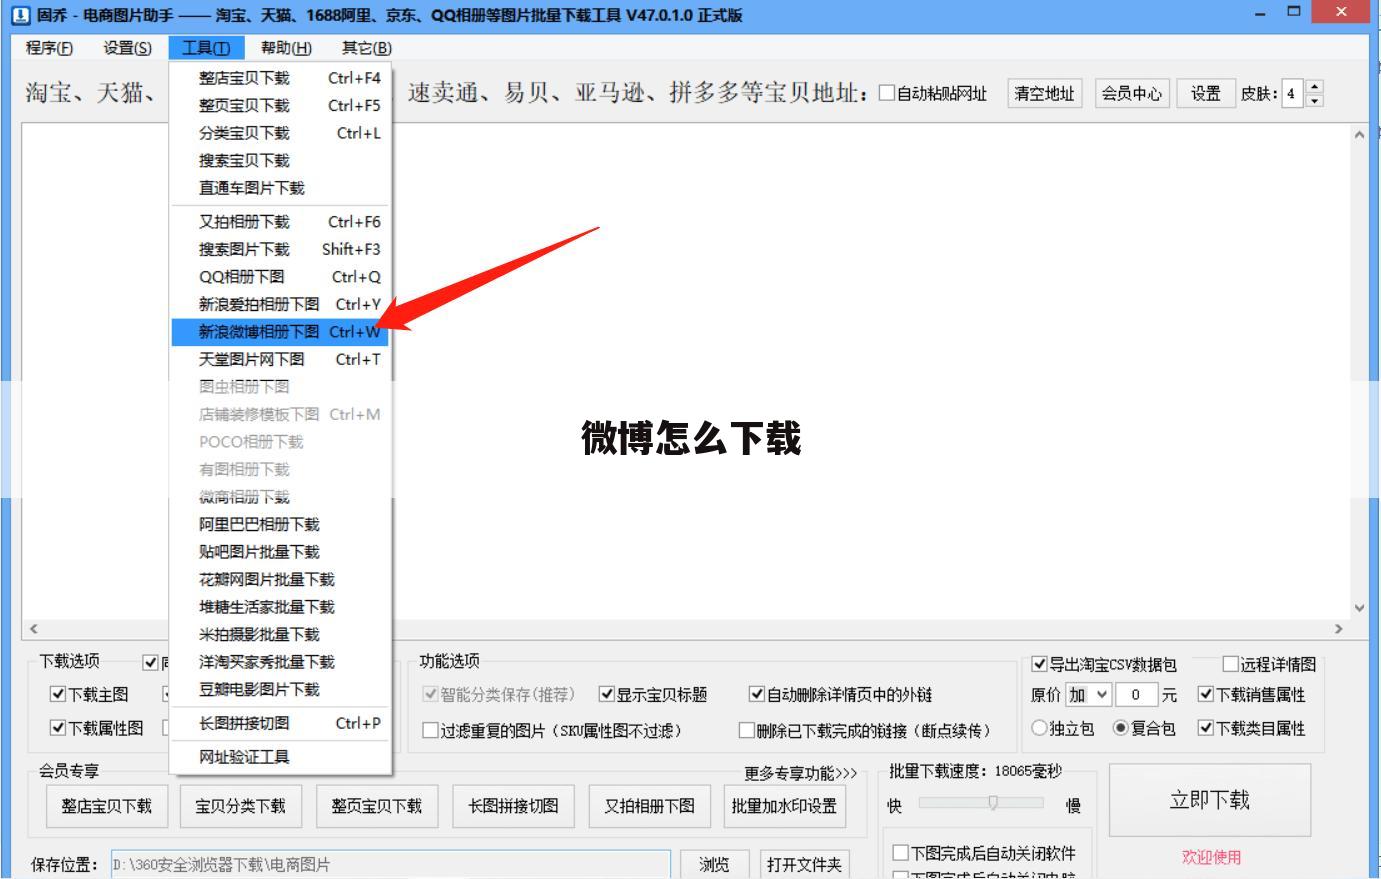Screen dimensions: 1381x879
Task: Click down arrow of URL list scrollbar
Action: point(1358,608)
